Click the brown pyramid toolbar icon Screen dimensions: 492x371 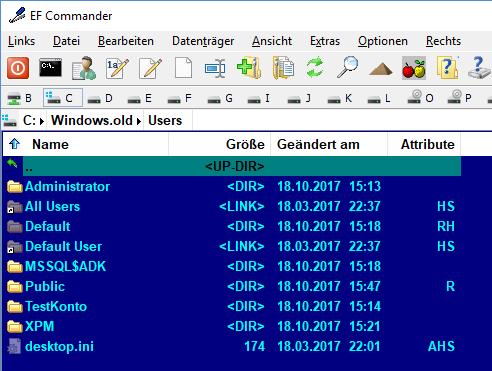pyautogui.click(x=381, y=69)
